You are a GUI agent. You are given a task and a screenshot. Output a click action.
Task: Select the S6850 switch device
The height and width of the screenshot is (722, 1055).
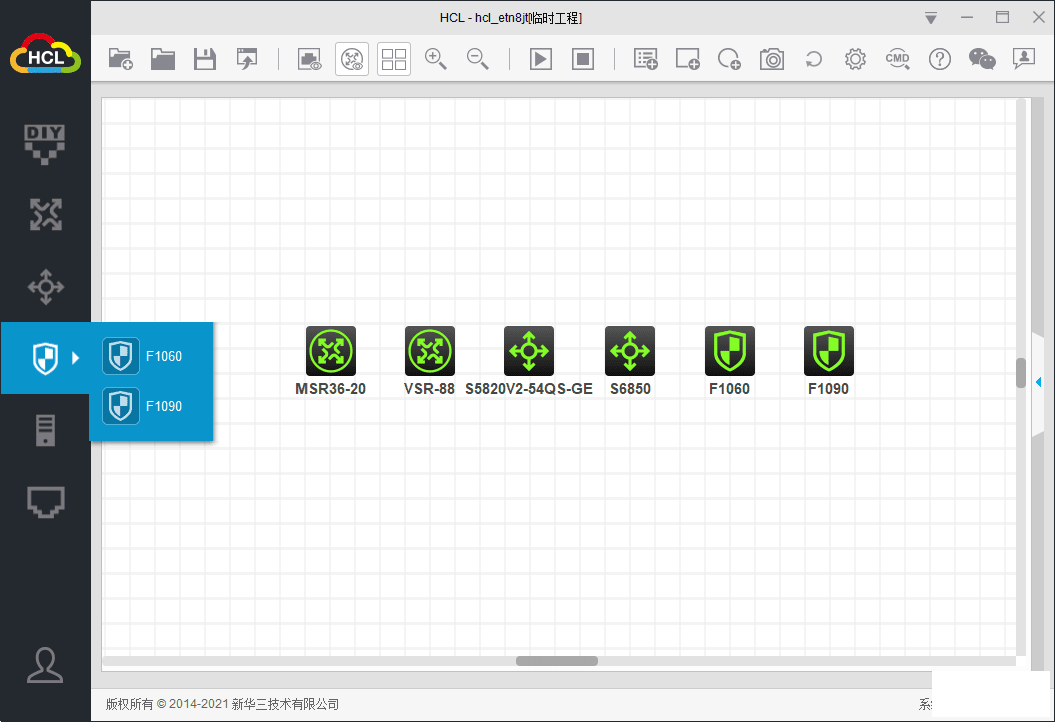pos(630,351)
